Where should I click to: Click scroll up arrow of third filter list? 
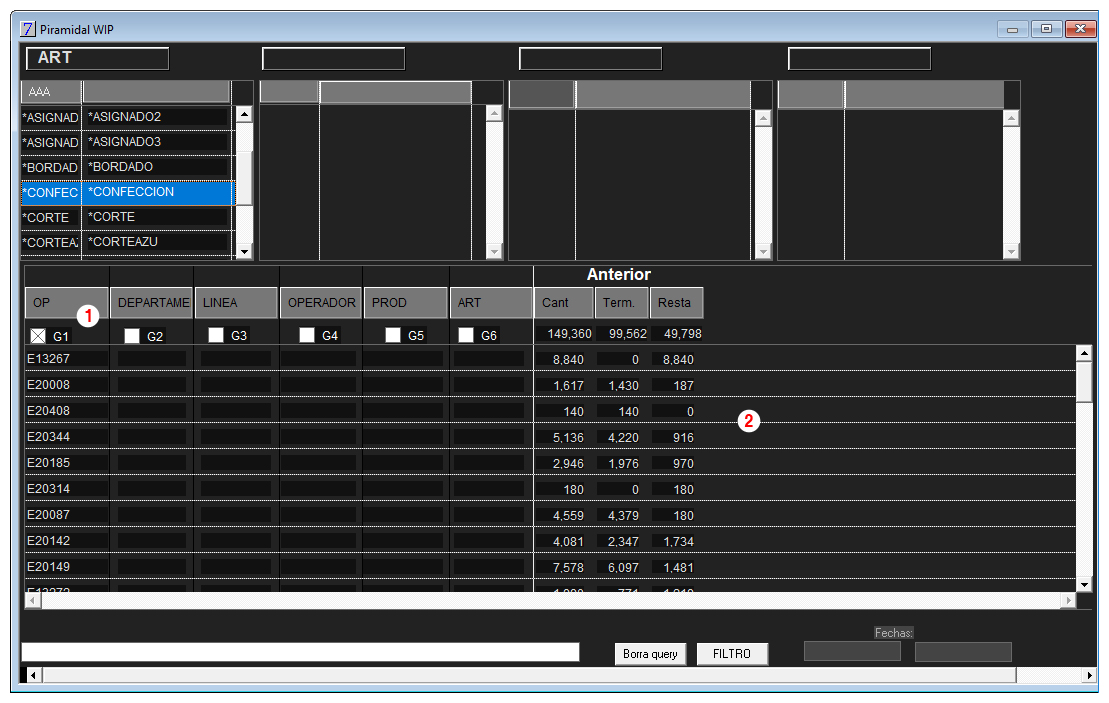(762, 118)
